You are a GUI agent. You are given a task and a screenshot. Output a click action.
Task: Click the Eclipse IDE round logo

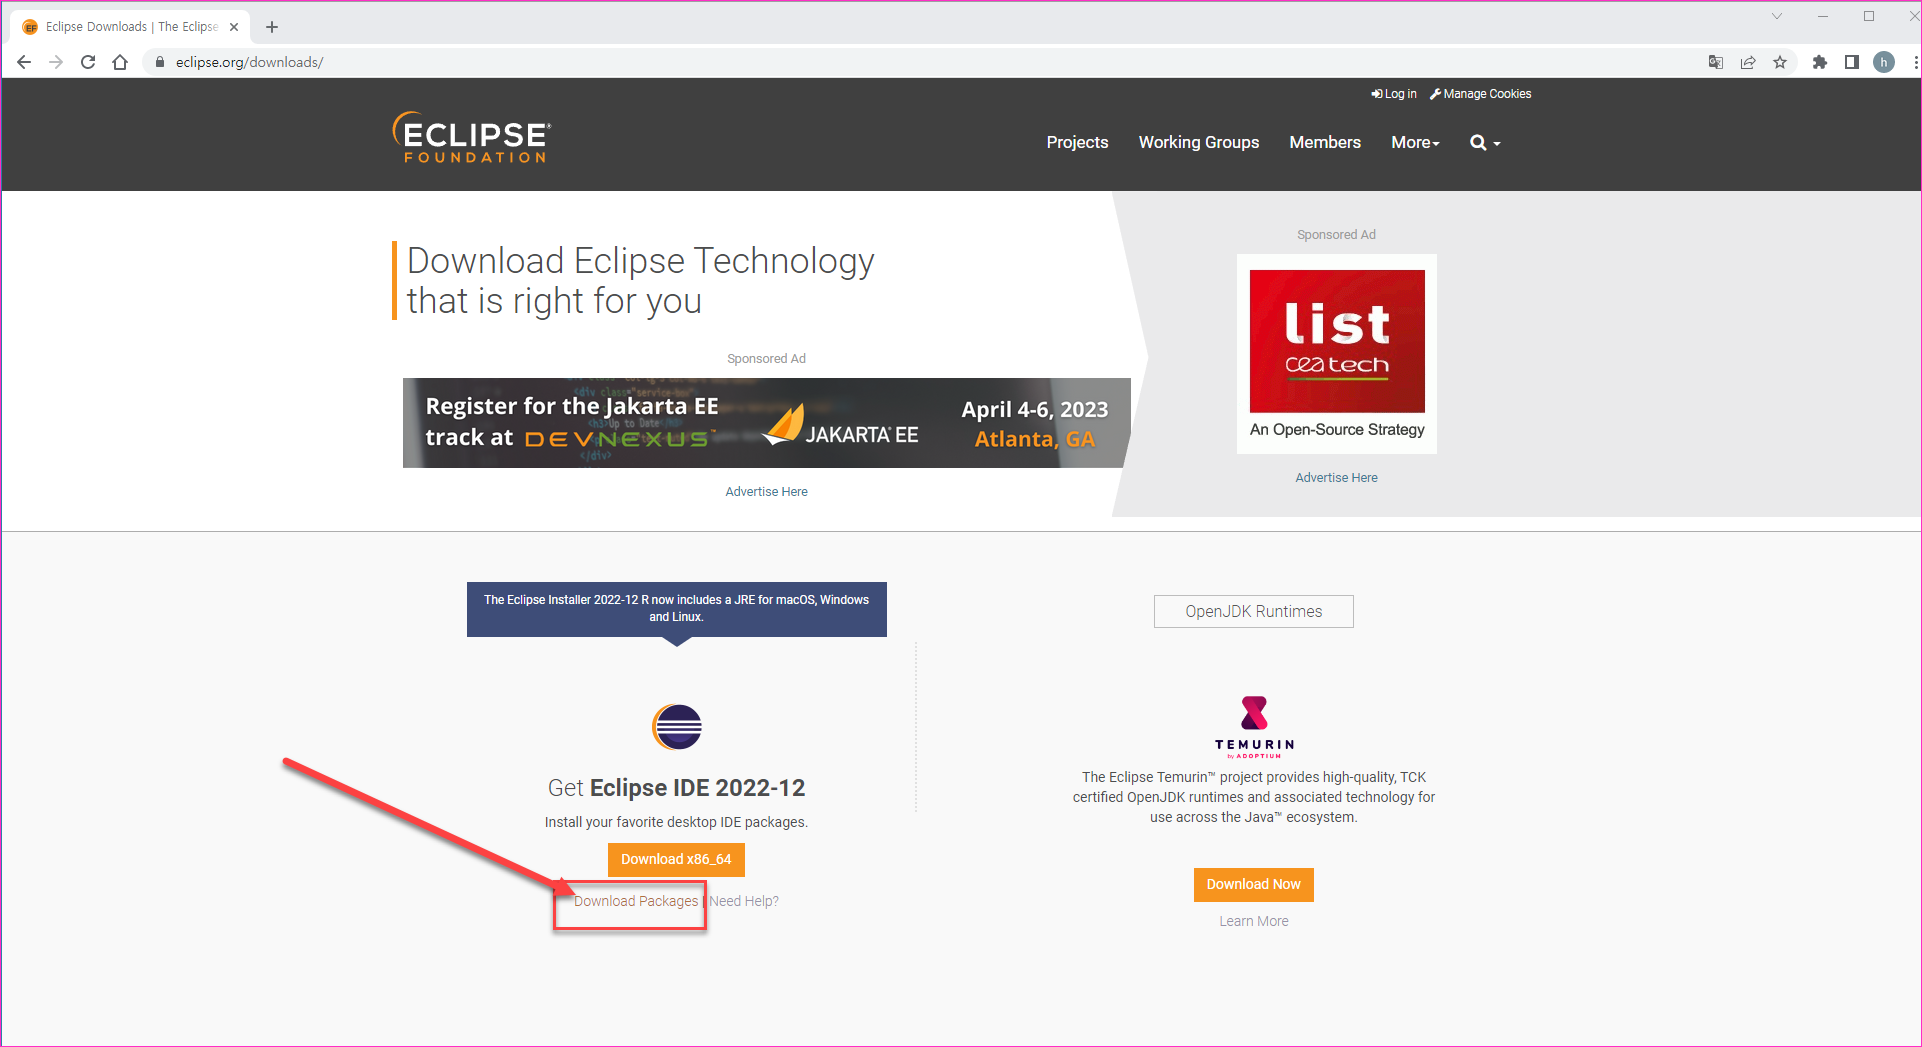pos(677,727)
